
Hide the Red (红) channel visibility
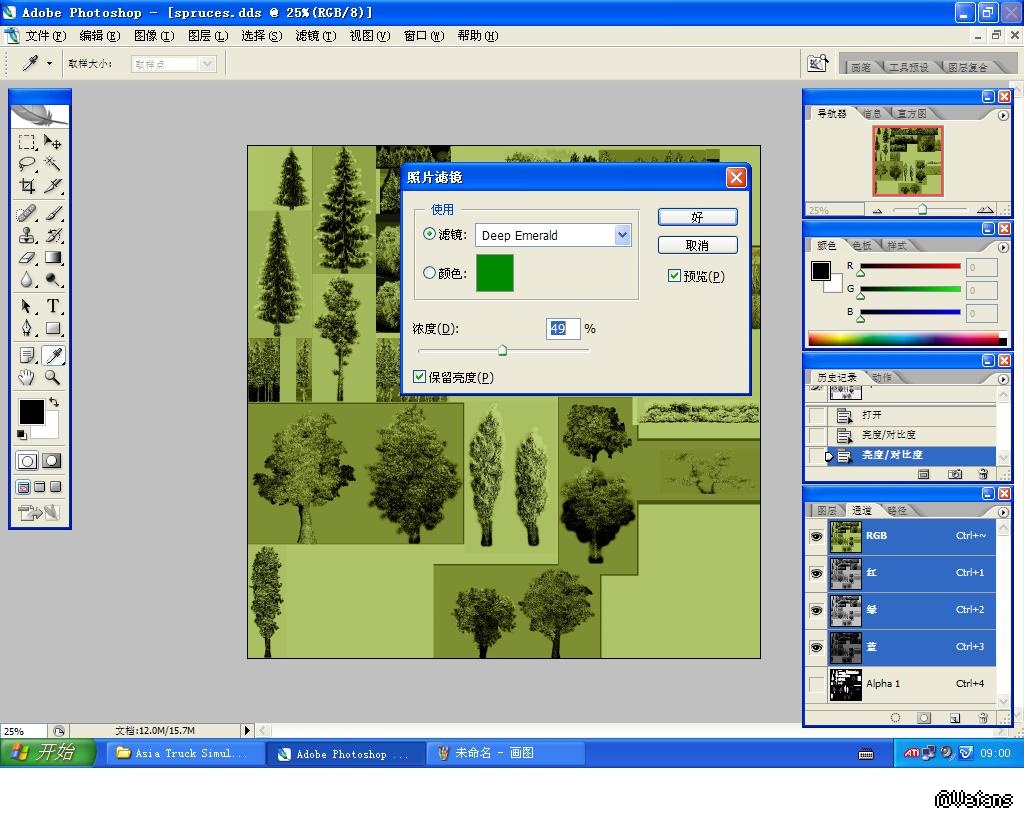tap(816, 573)
